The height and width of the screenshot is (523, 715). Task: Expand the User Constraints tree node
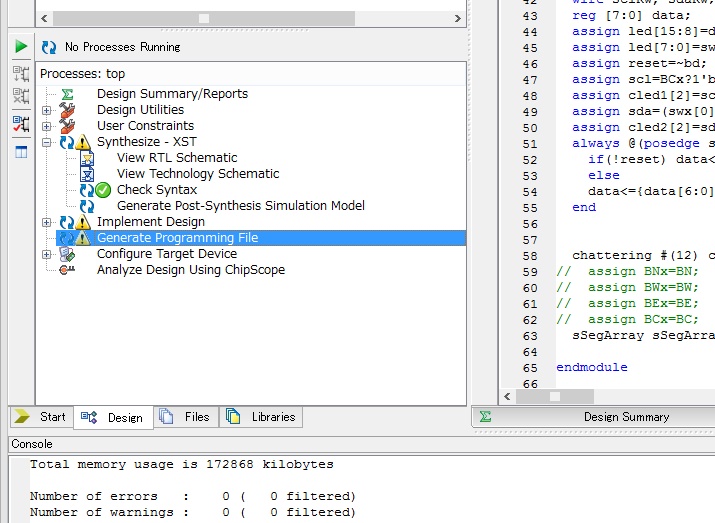pos(47,126)
